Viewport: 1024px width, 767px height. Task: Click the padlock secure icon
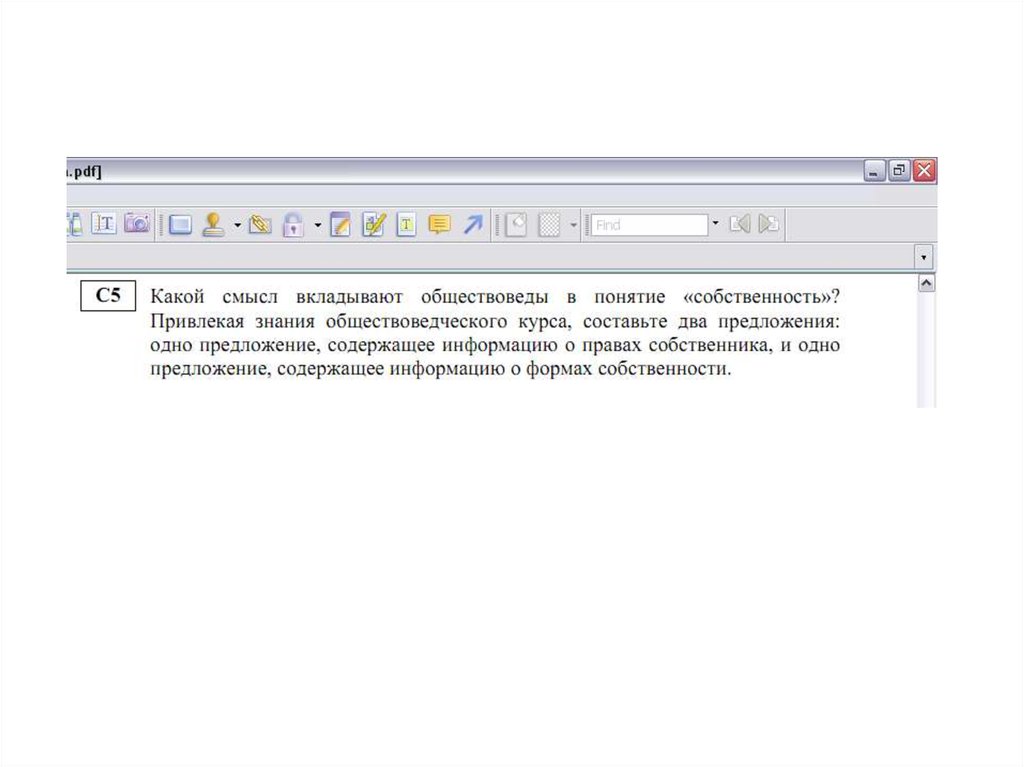click(293, 225)
